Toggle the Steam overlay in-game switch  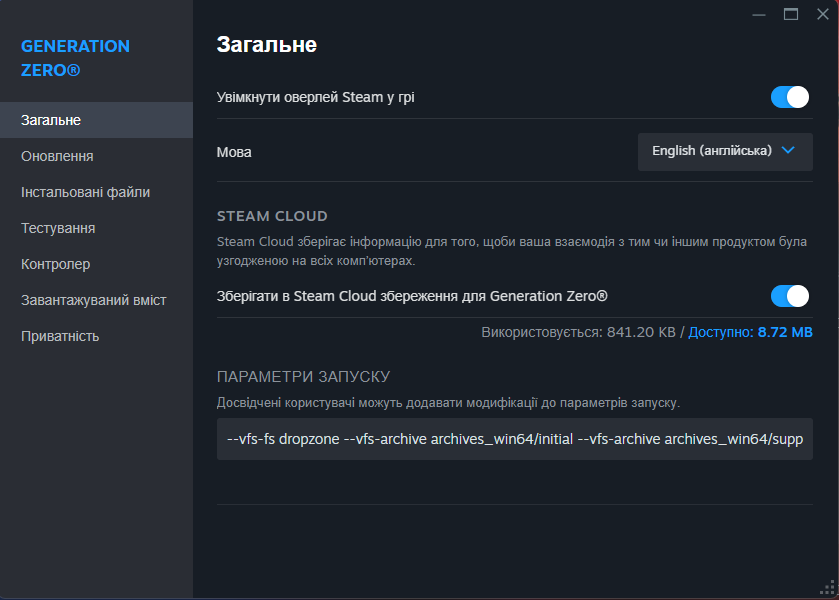tap(789, 97)
